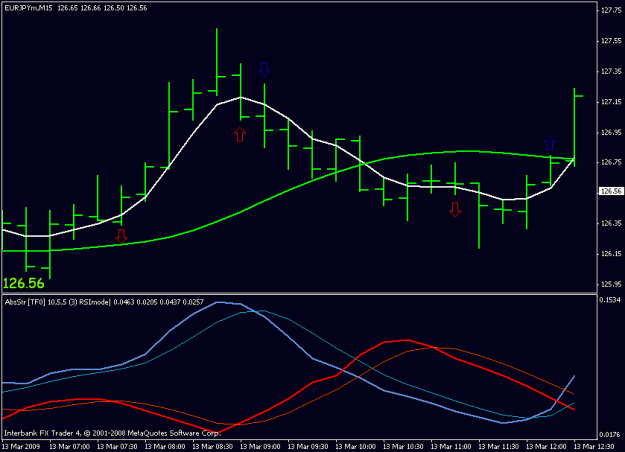Click the 13 Mar 08:00 time label

pos(165,446)
